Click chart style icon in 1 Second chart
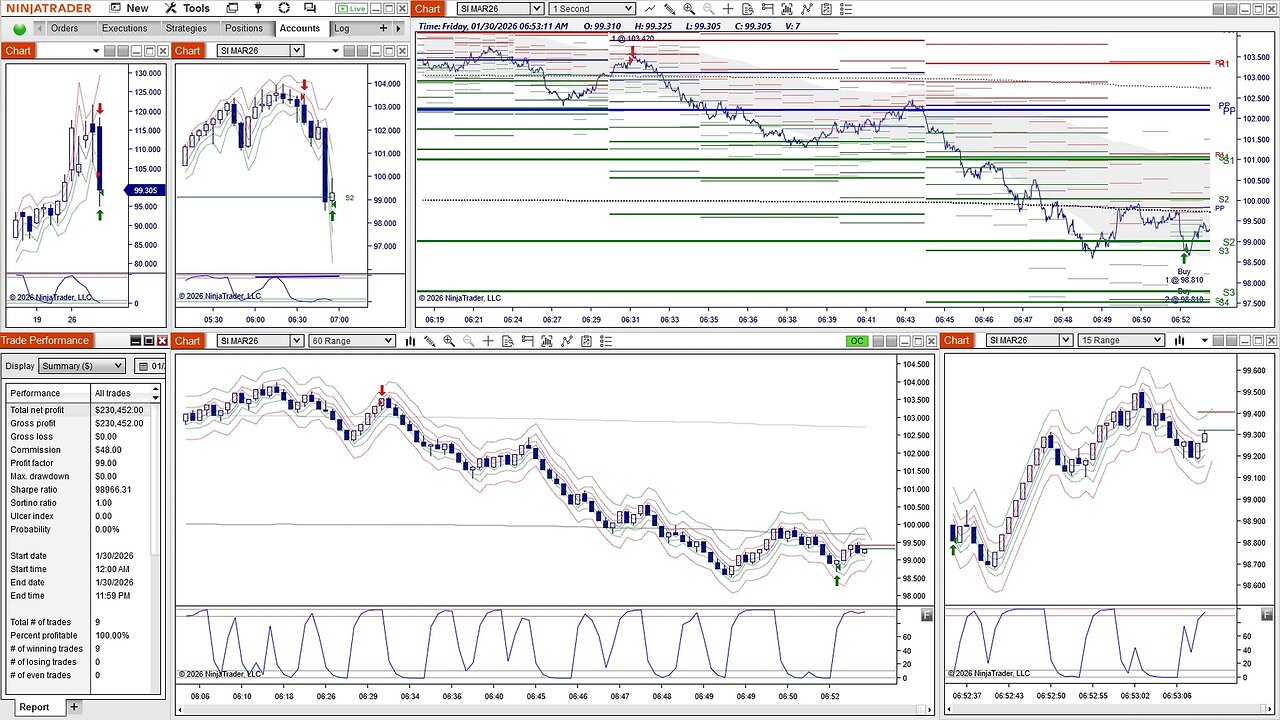This screenshot has height=720, width=1280. point(650,8)
